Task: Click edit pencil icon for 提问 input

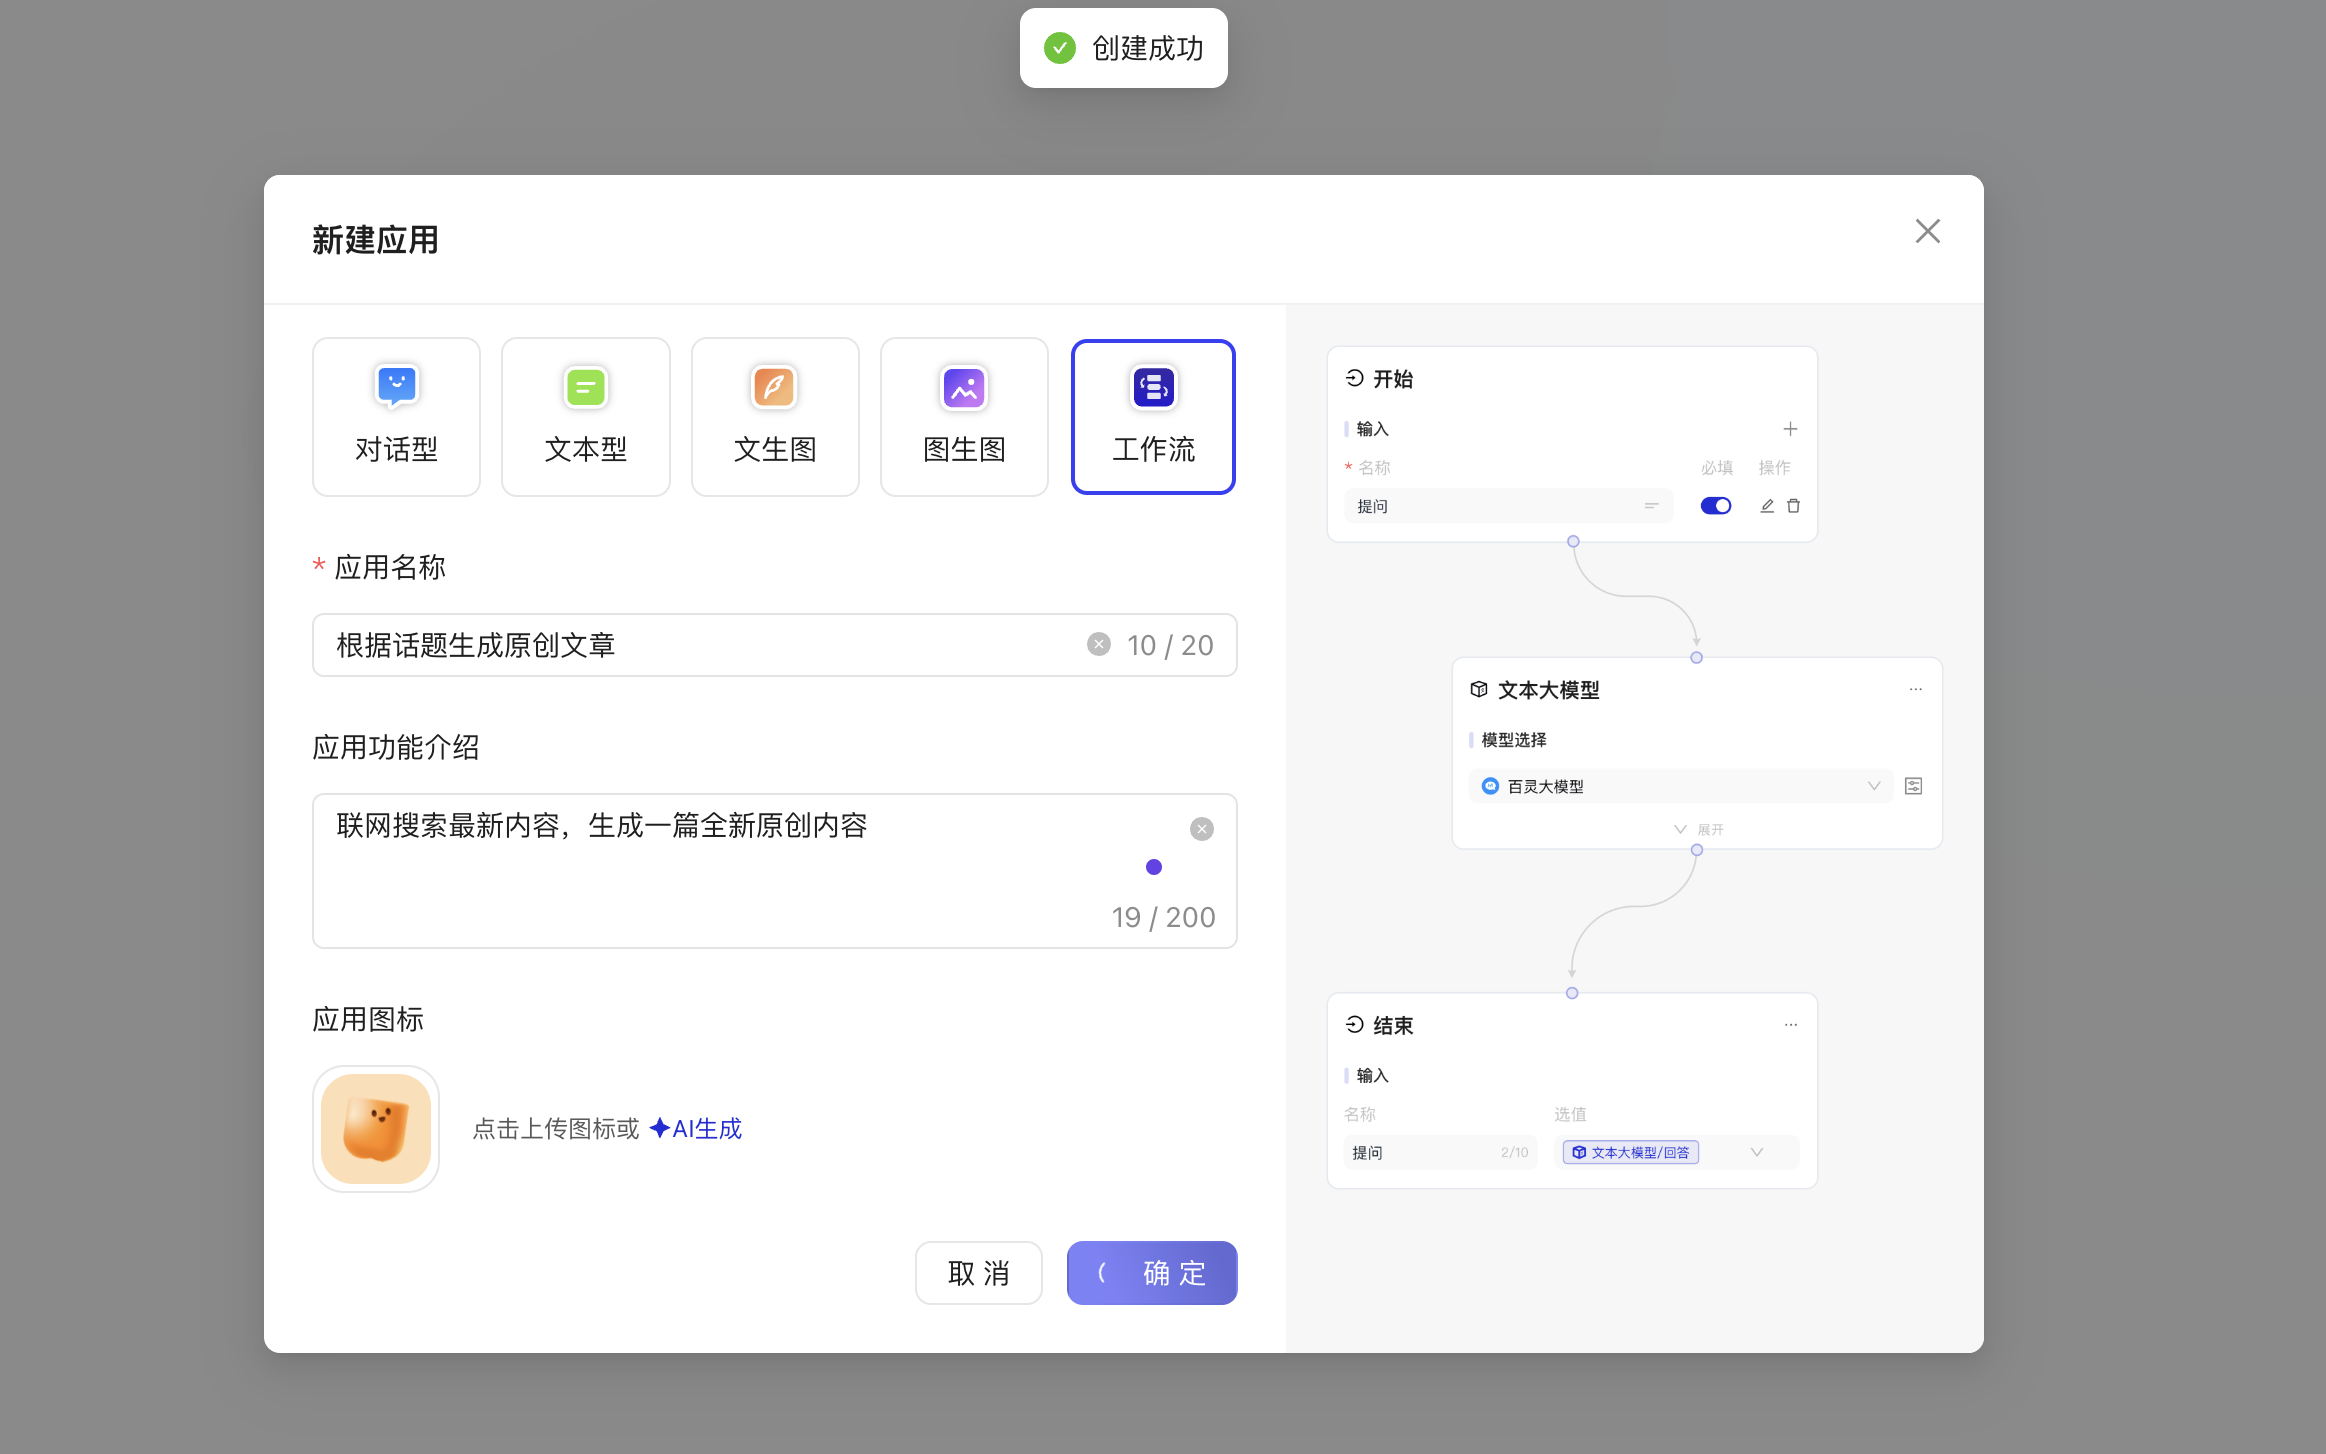Action: coord(1767,506)
